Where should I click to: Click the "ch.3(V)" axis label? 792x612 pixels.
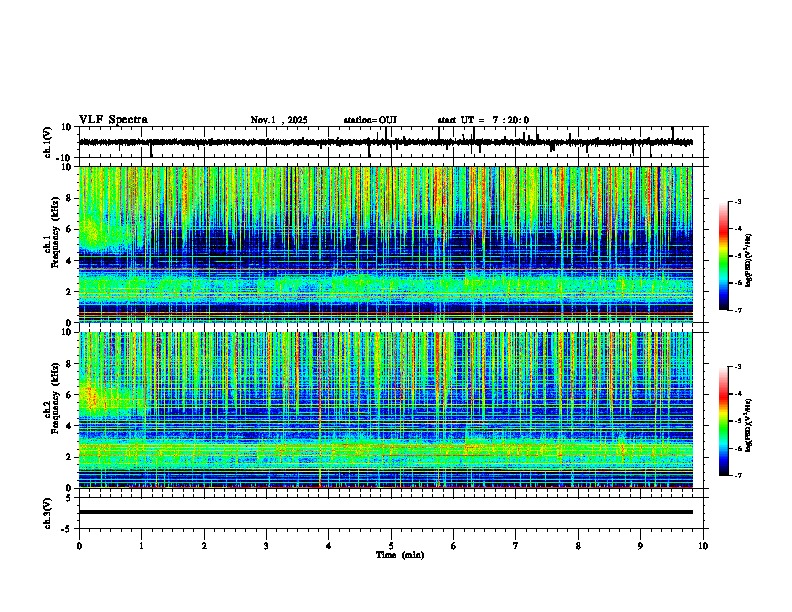click(x=48, y=514)
